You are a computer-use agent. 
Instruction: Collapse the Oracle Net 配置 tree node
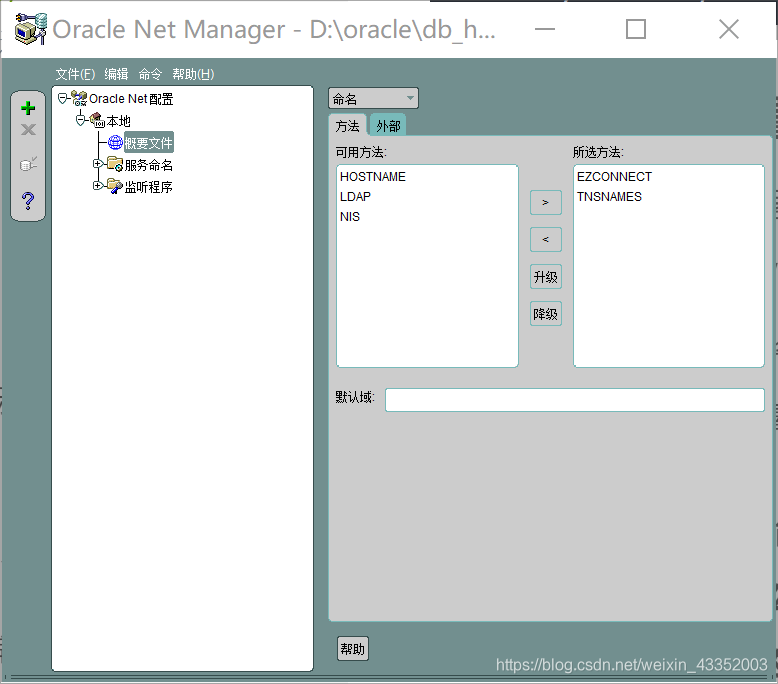tap(63, 98)
